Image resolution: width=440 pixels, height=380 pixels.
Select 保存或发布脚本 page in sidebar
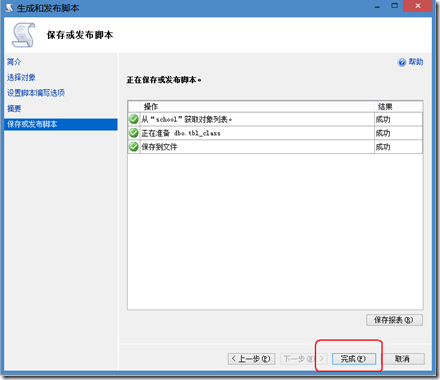(61, 124)
